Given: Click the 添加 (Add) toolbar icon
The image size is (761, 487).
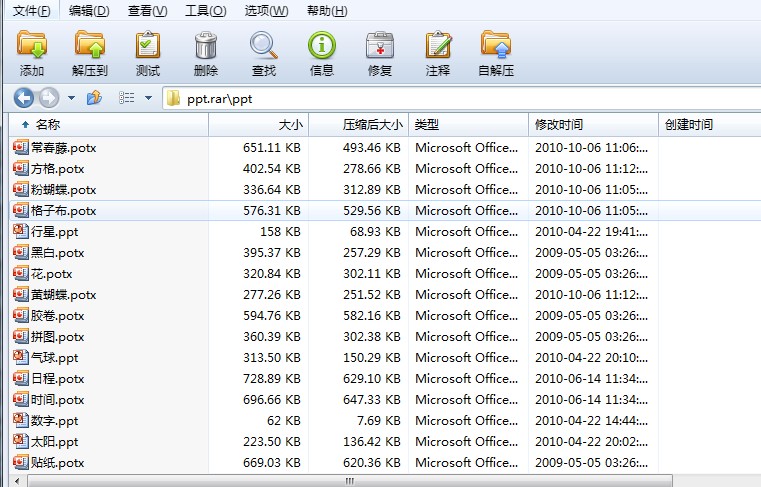Looking at the screenshot, I should 32,45.
